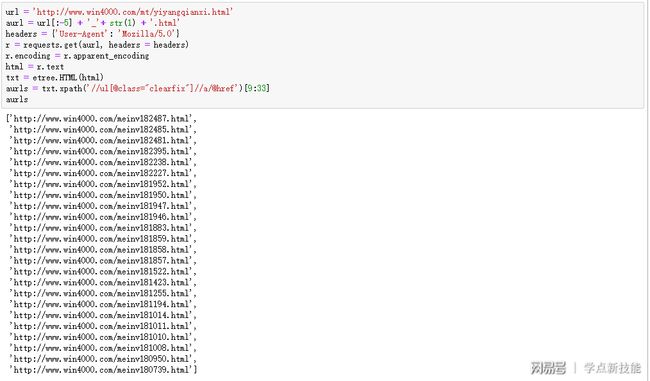Click the output URL ending meinv181423.html

tap(103, 282)
